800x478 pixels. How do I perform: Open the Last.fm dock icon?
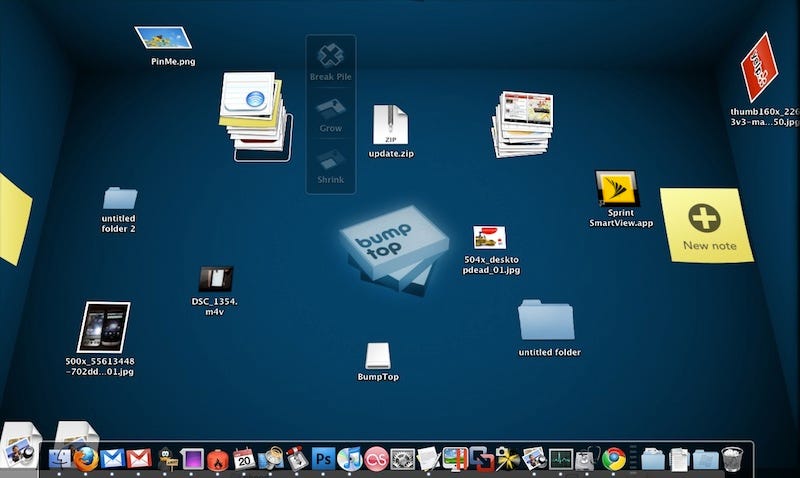click(x=377, y=459)
